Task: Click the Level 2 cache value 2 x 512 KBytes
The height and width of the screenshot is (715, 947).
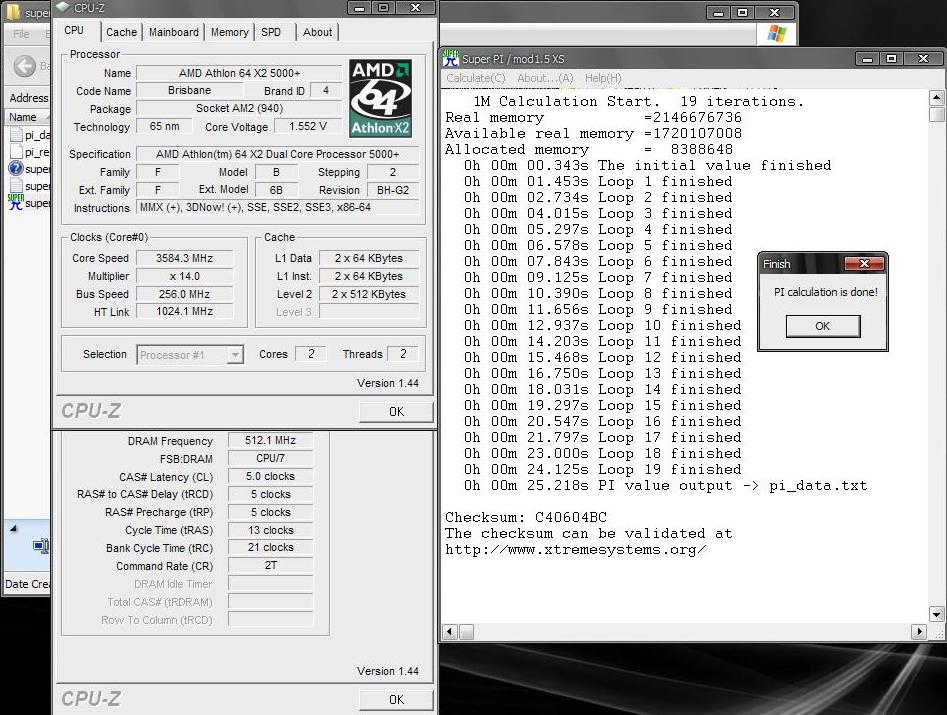Action: [x=368, y=294]
